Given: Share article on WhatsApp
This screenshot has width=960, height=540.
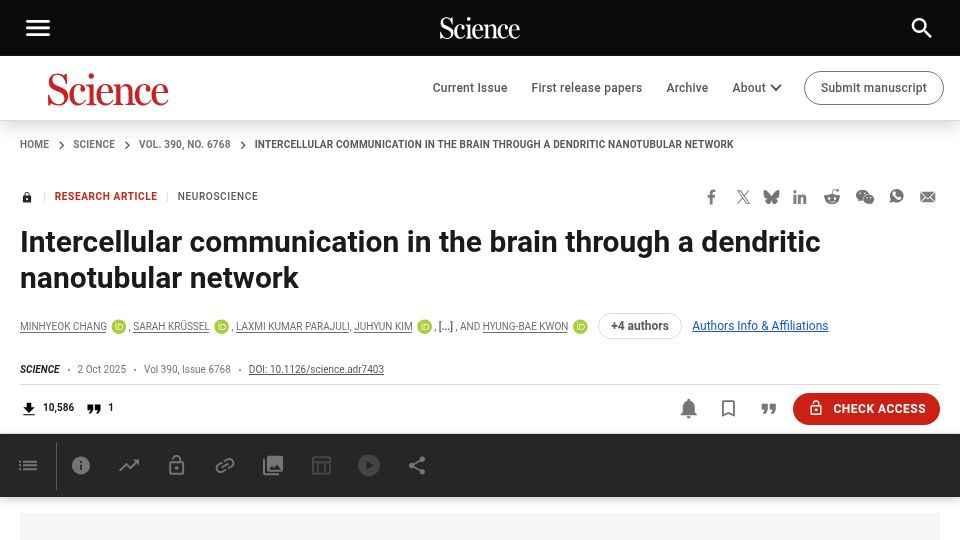Looking at the screenshot, I should 896,197.
